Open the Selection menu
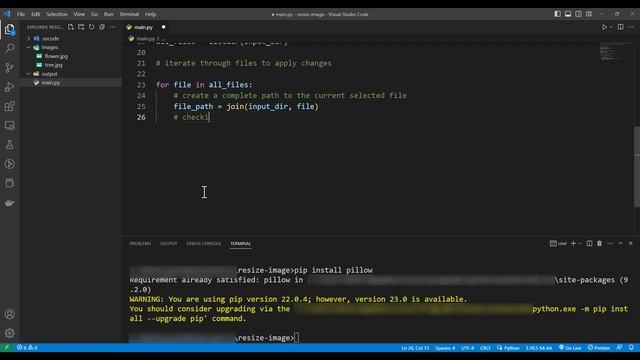Viewport: 640px width, 360px height. (57, 14)
